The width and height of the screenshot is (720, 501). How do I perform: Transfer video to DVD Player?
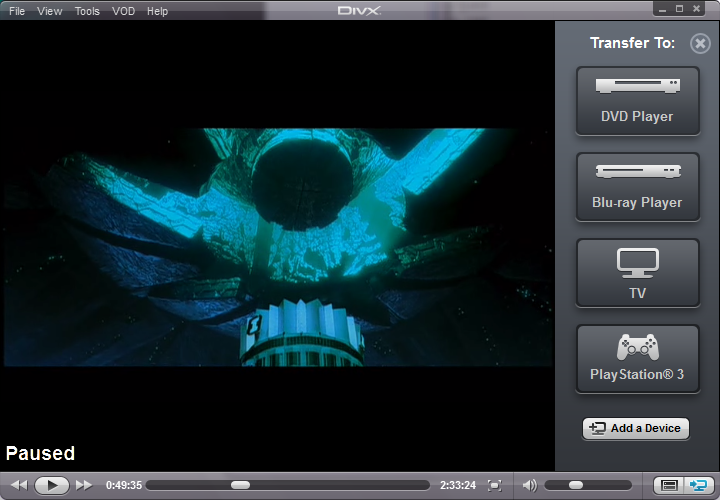[638, 101]
